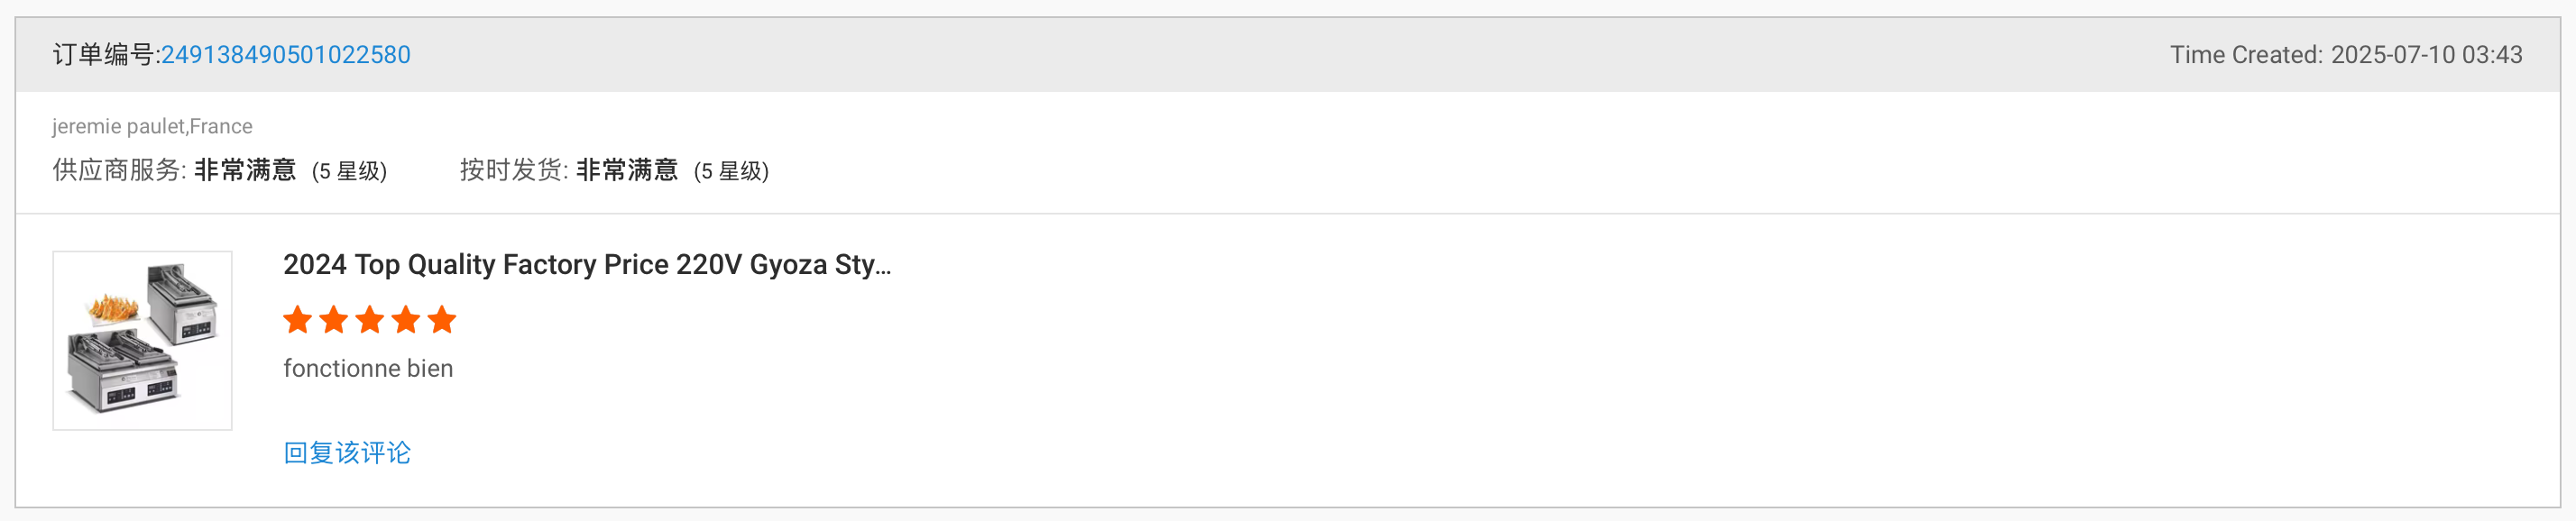Click the 供应商服务 label
2576x521 pixels.
(118, 171)
